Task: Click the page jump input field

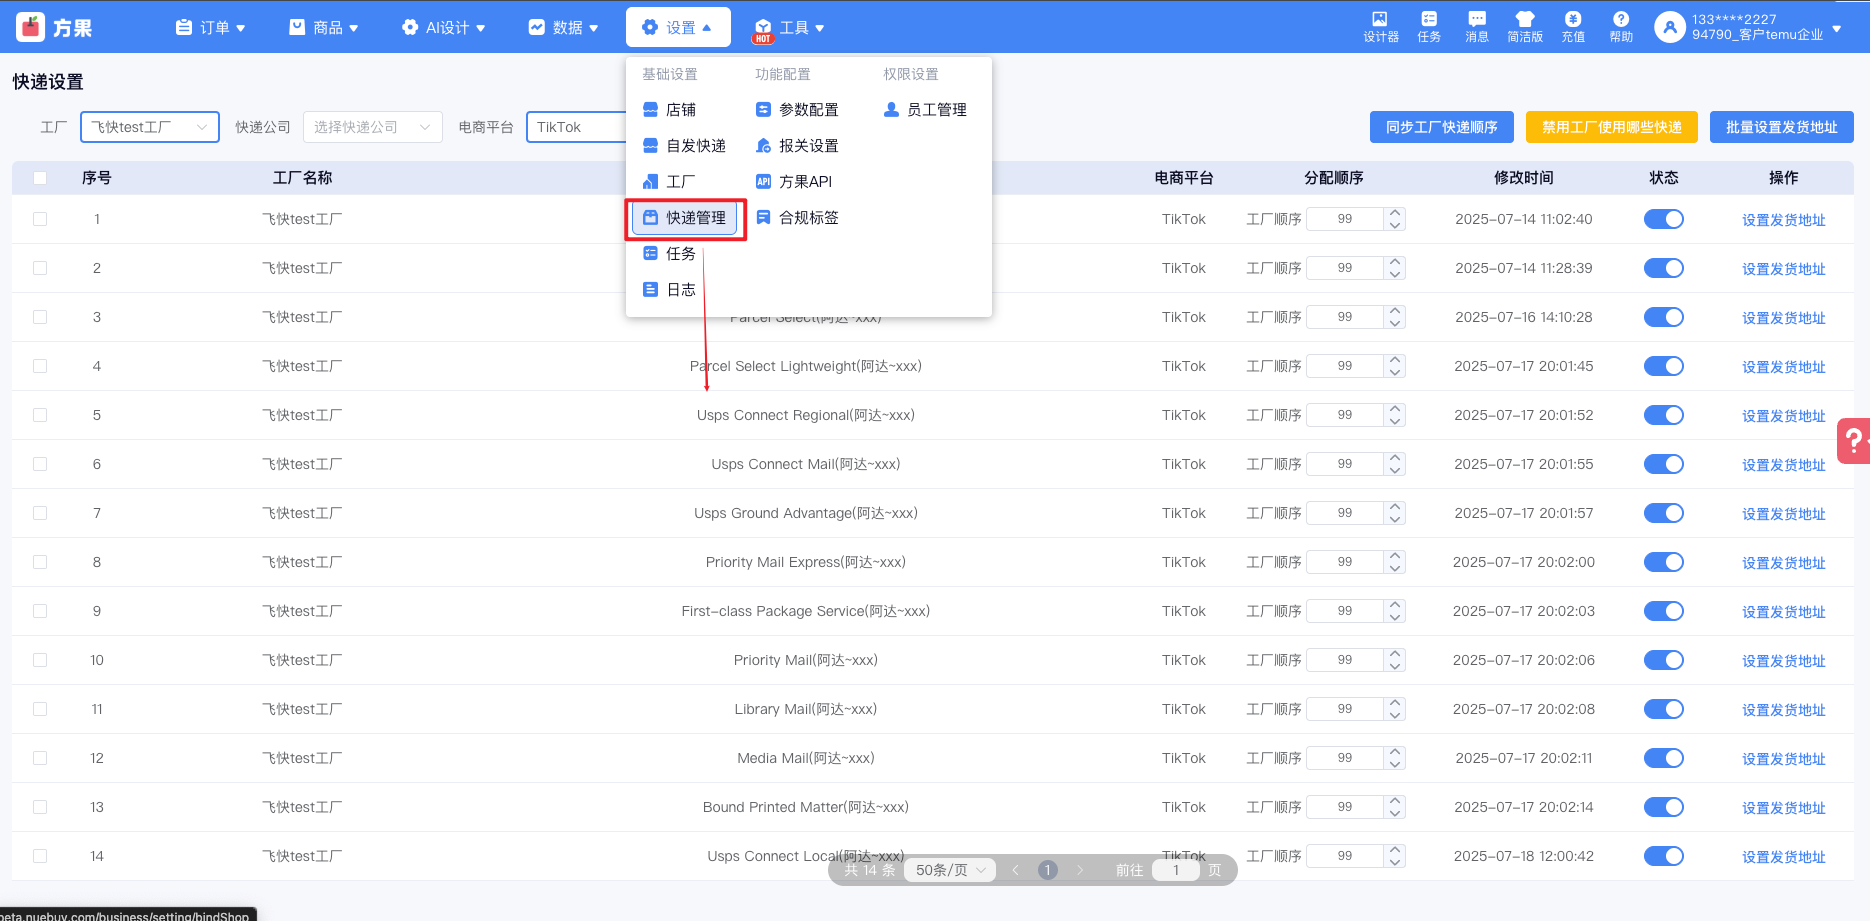Action: pos(1175,870)
